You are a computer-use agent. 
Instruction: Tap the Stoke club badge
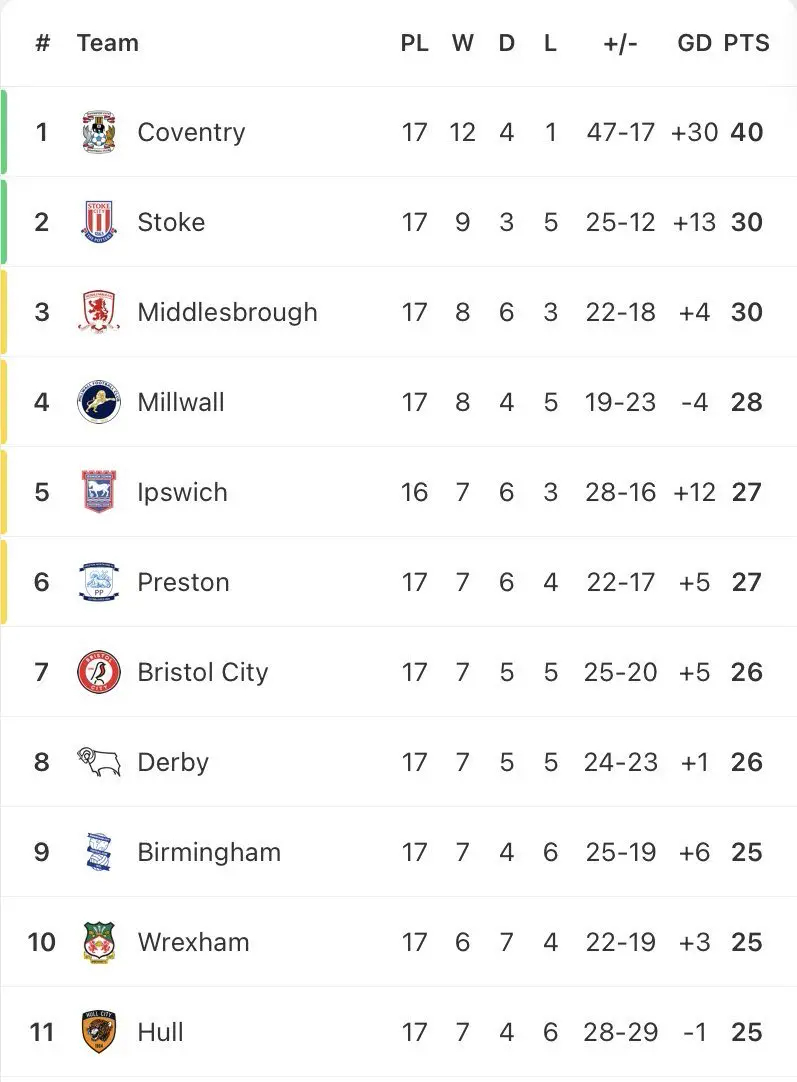99,222
